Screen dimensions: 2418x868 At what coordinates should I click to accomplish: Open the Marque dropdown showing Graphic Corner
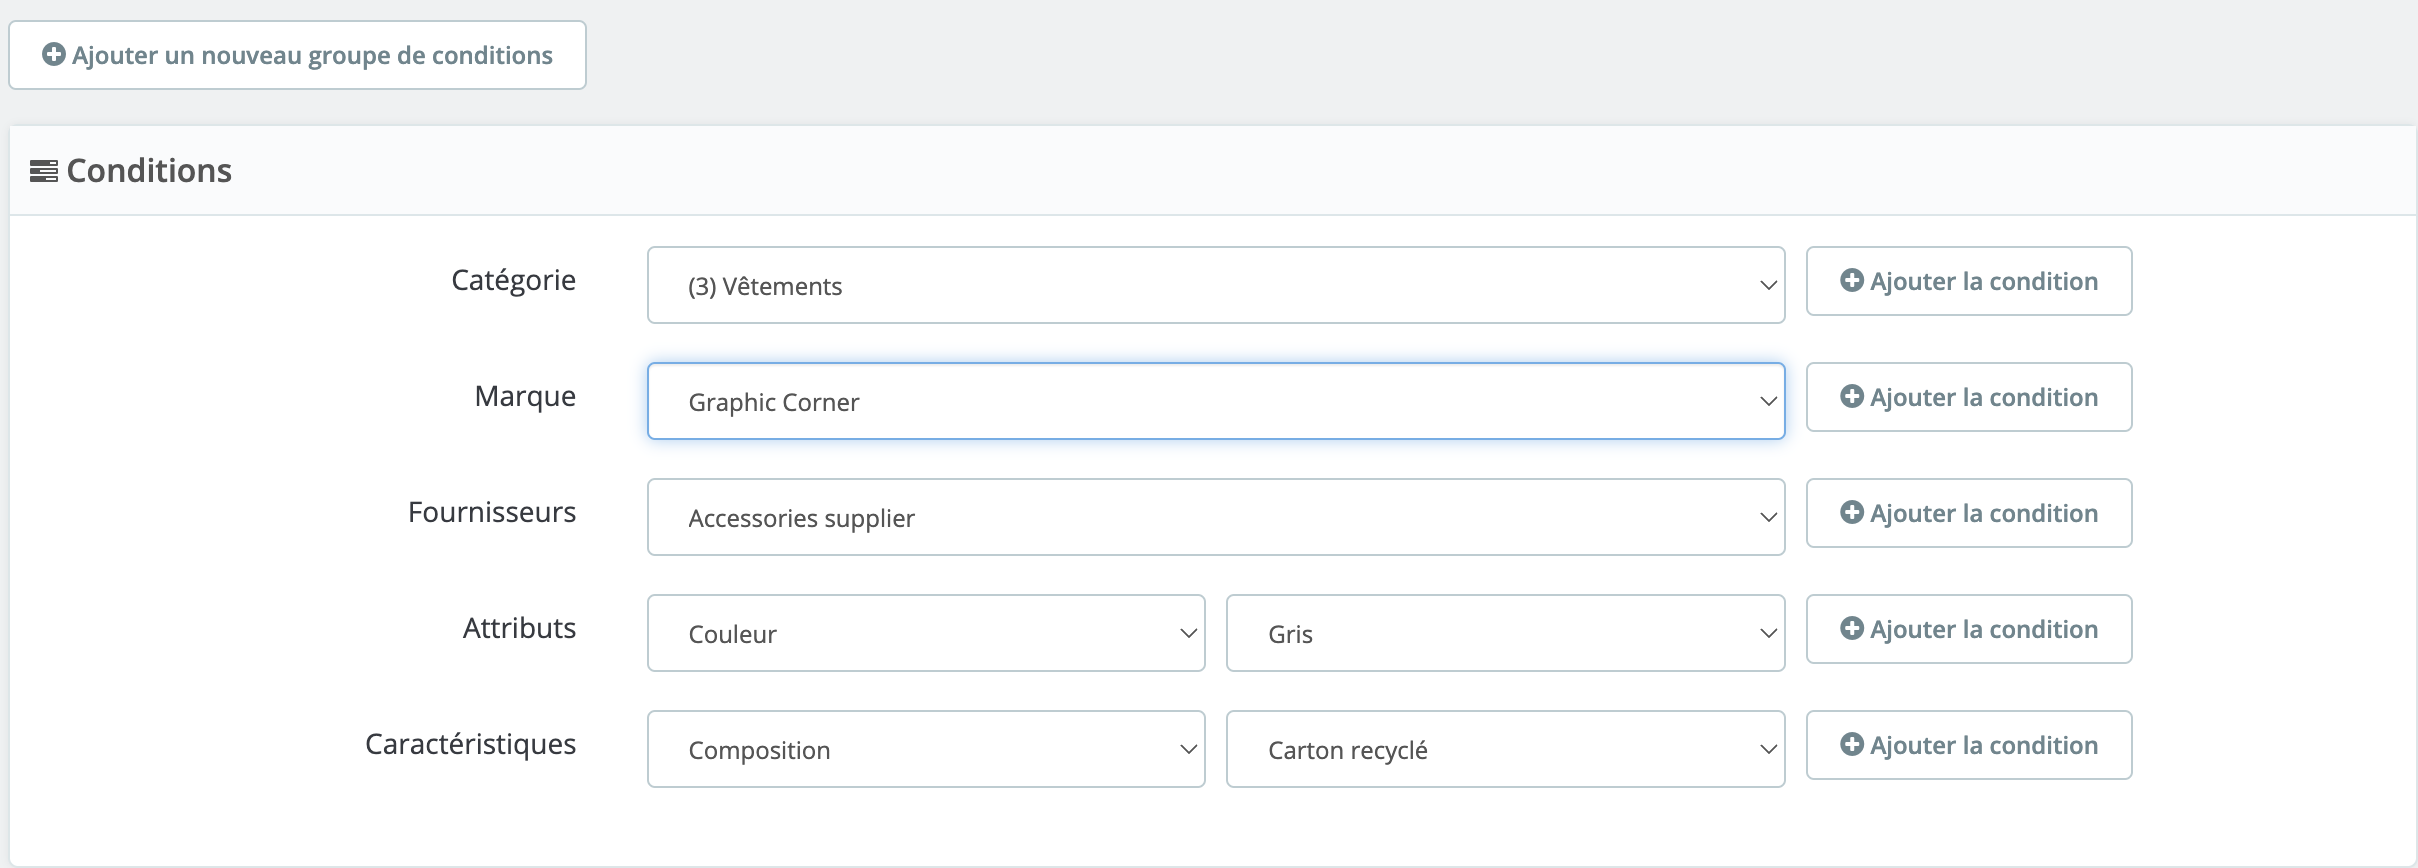1216,401
